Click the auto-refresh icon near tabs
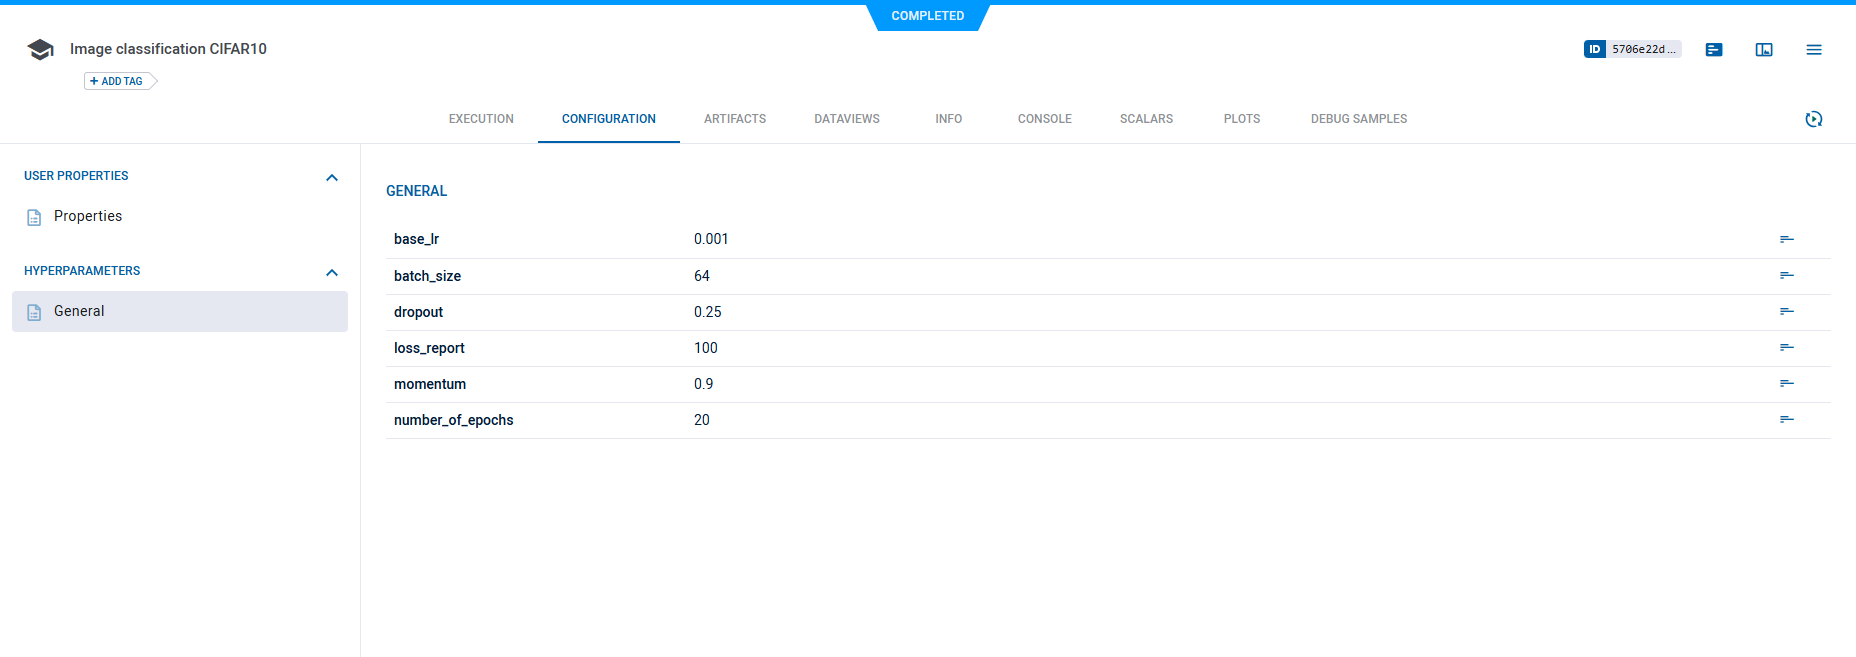Image resolution: width=1856 pixels, height=657 pixels. [1814, 119]
